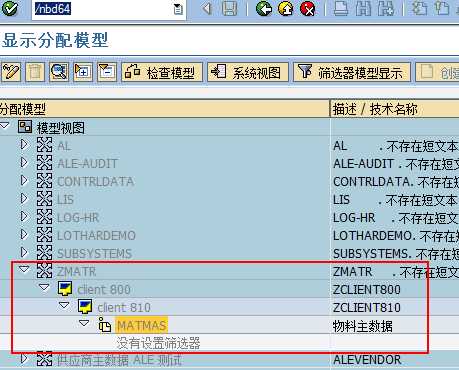Click the 分配模型 column header
The image size is (459, 370).
tap(165, 109)
